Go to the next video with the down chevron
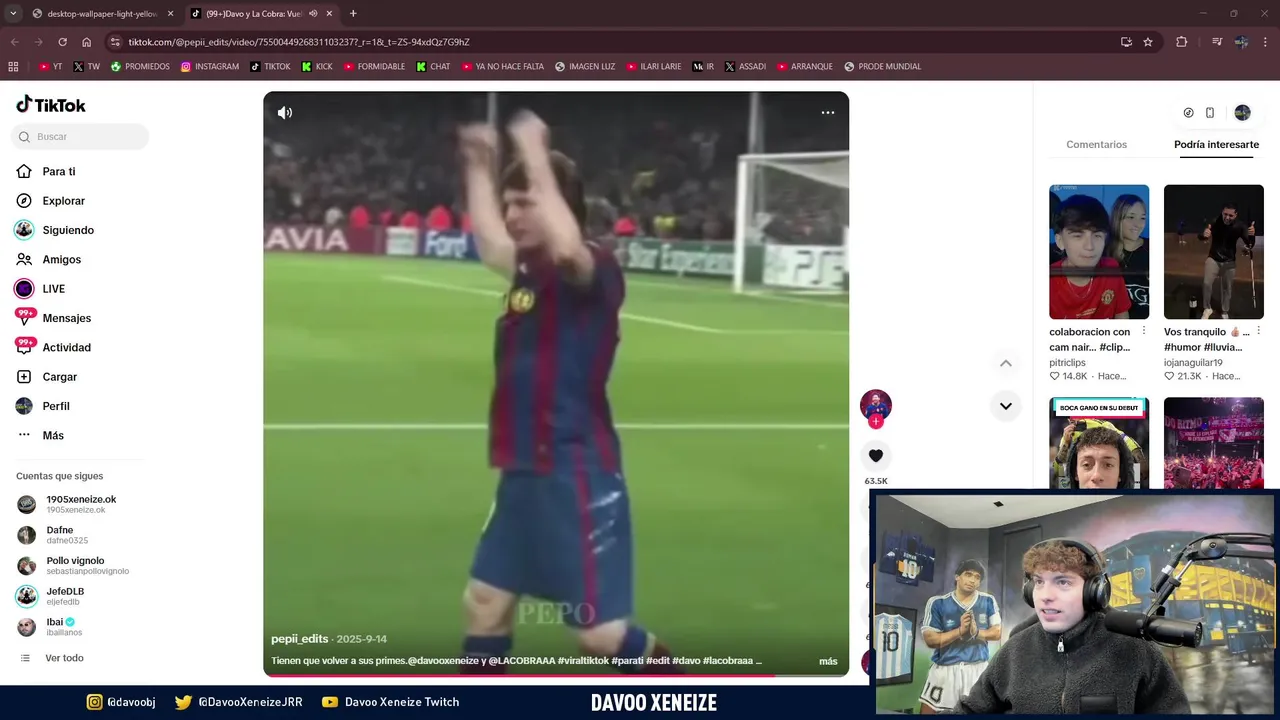 point(1006,406)
